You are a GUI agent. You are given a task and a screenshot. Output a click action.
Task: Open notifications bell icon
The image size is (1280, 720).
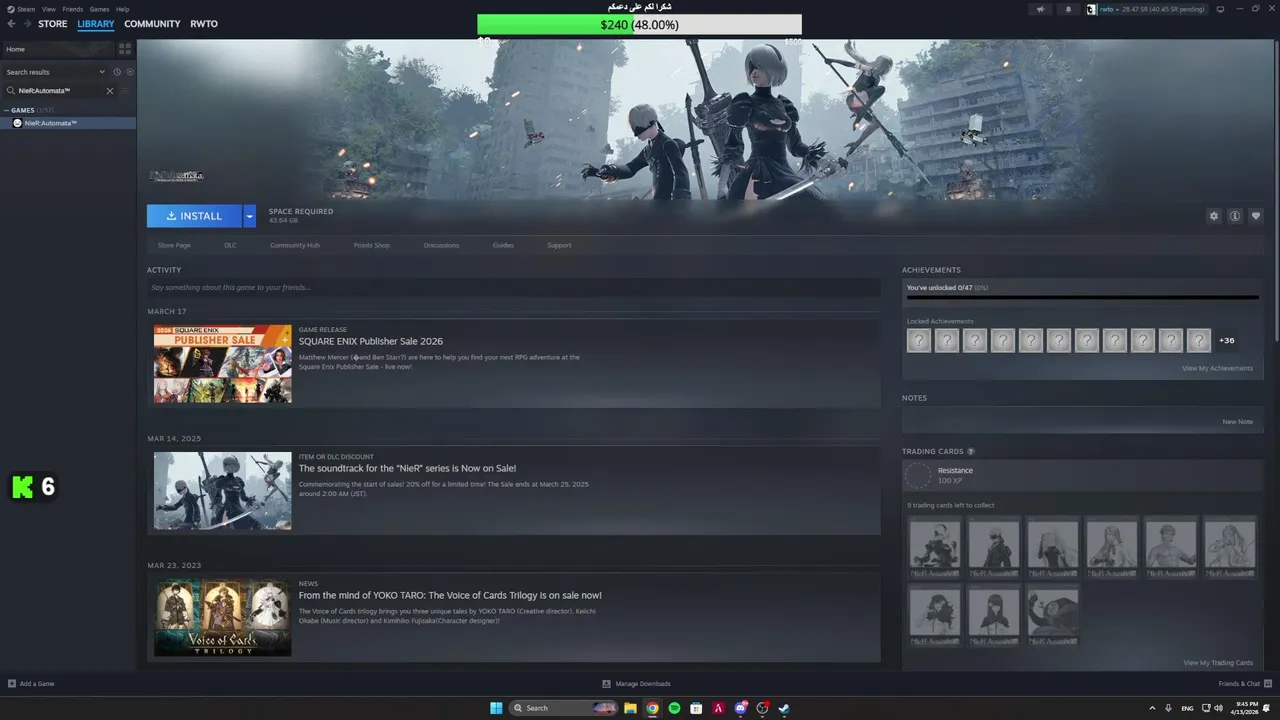[1068, 9]
